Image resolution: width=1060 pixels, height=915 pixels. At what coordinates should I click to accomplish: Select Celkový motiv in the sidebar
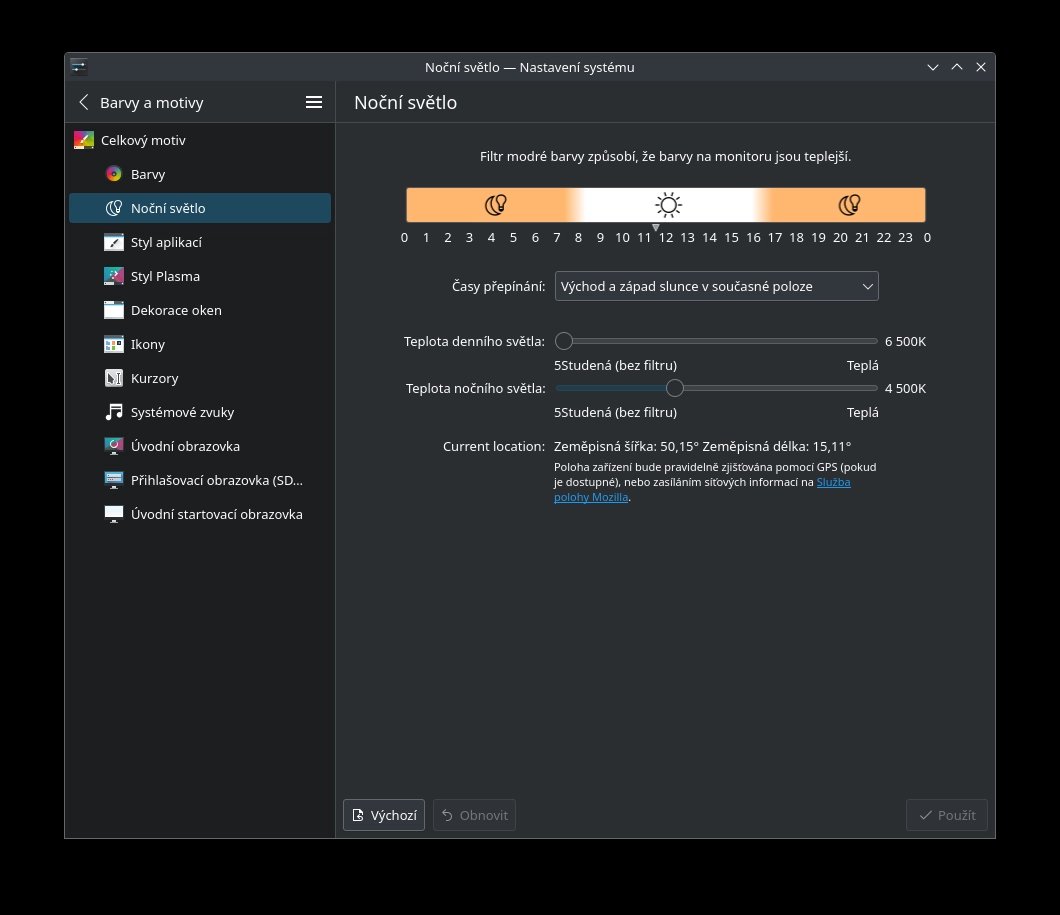143,140
